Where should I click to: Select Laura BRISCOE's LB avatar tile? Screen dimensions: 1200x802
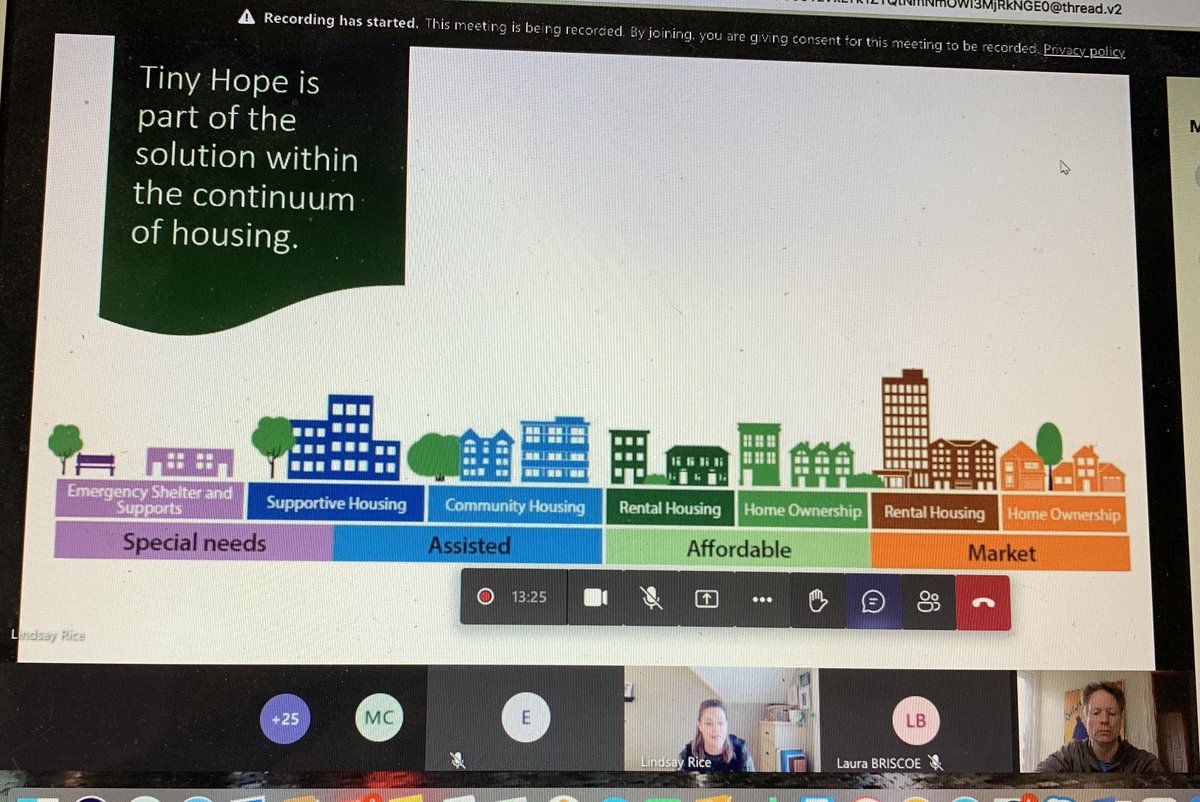click(915, 720)
